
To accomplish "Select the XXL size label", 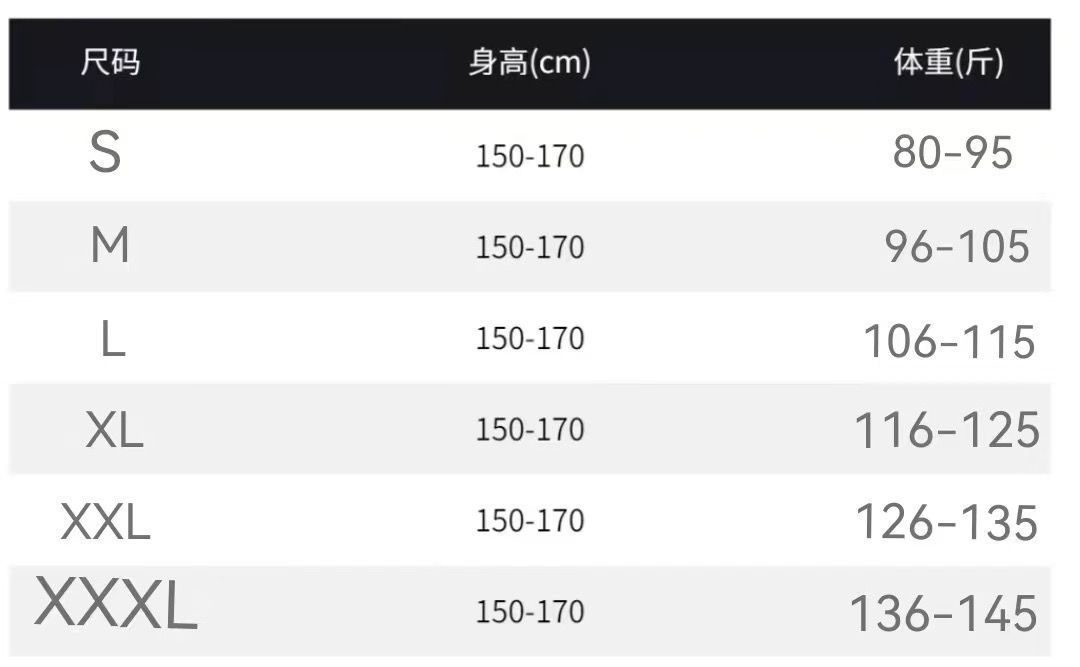I will point(106,522).
